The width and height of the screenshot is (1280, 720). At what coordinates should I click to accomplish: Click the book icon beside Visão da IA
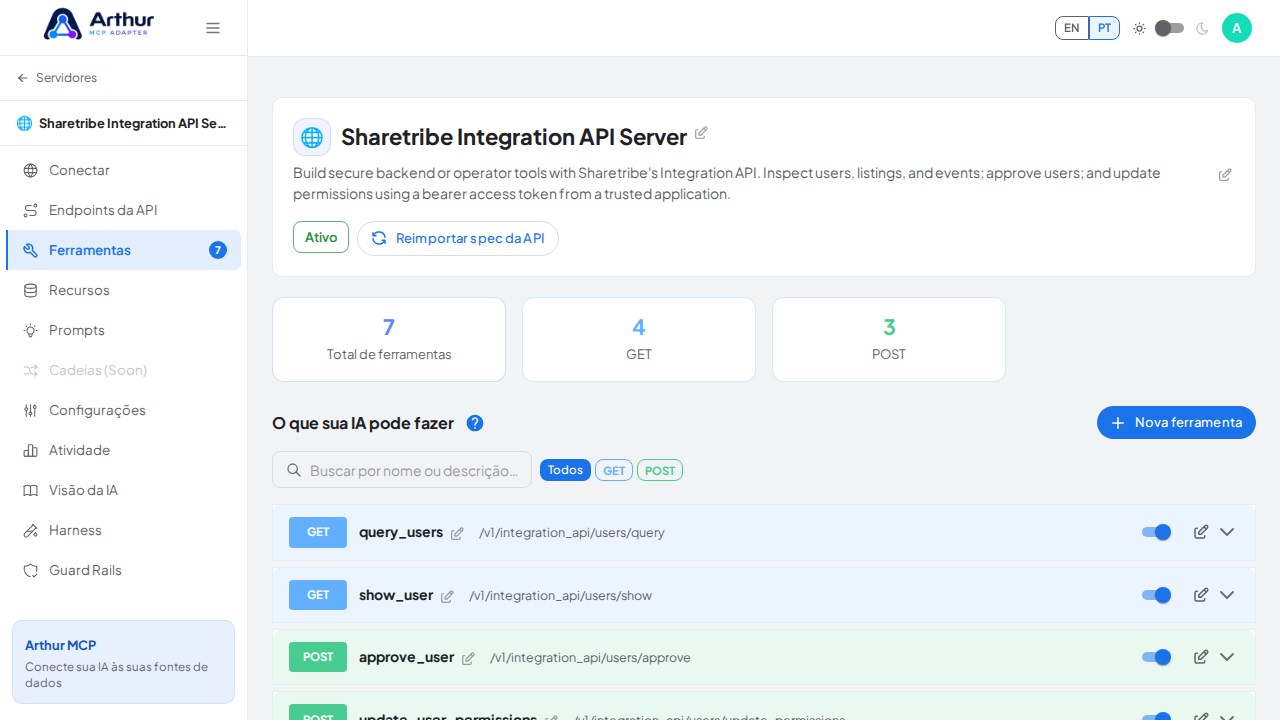point(31,490)
